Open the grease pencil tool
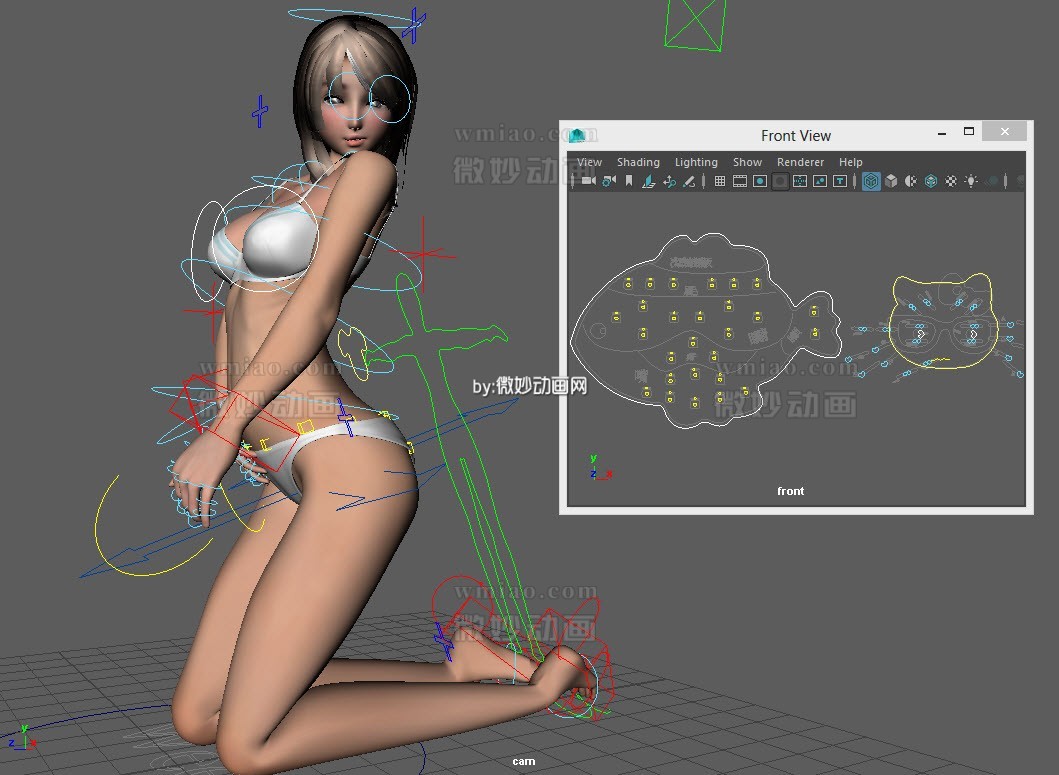Image resolution: width=1059 pixels, height=775 pixels. 689,182
